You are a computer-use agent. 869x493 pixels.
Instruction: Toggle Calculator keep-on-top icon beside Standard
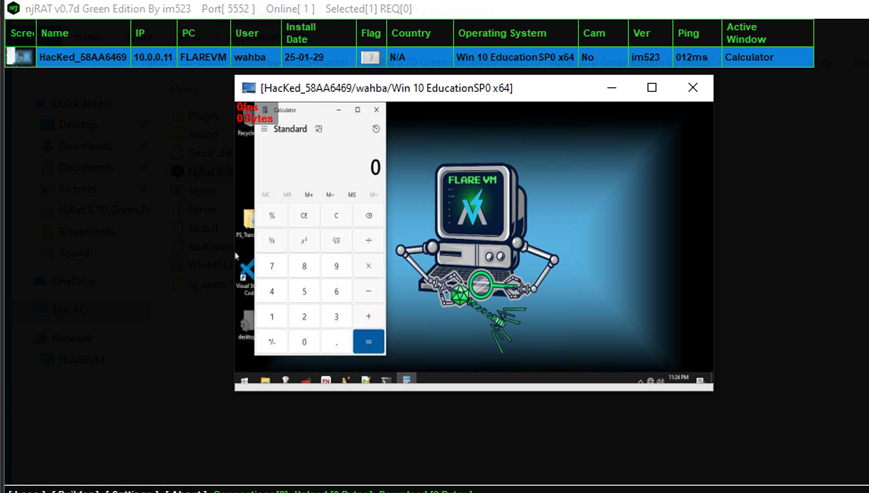(319, 129)
